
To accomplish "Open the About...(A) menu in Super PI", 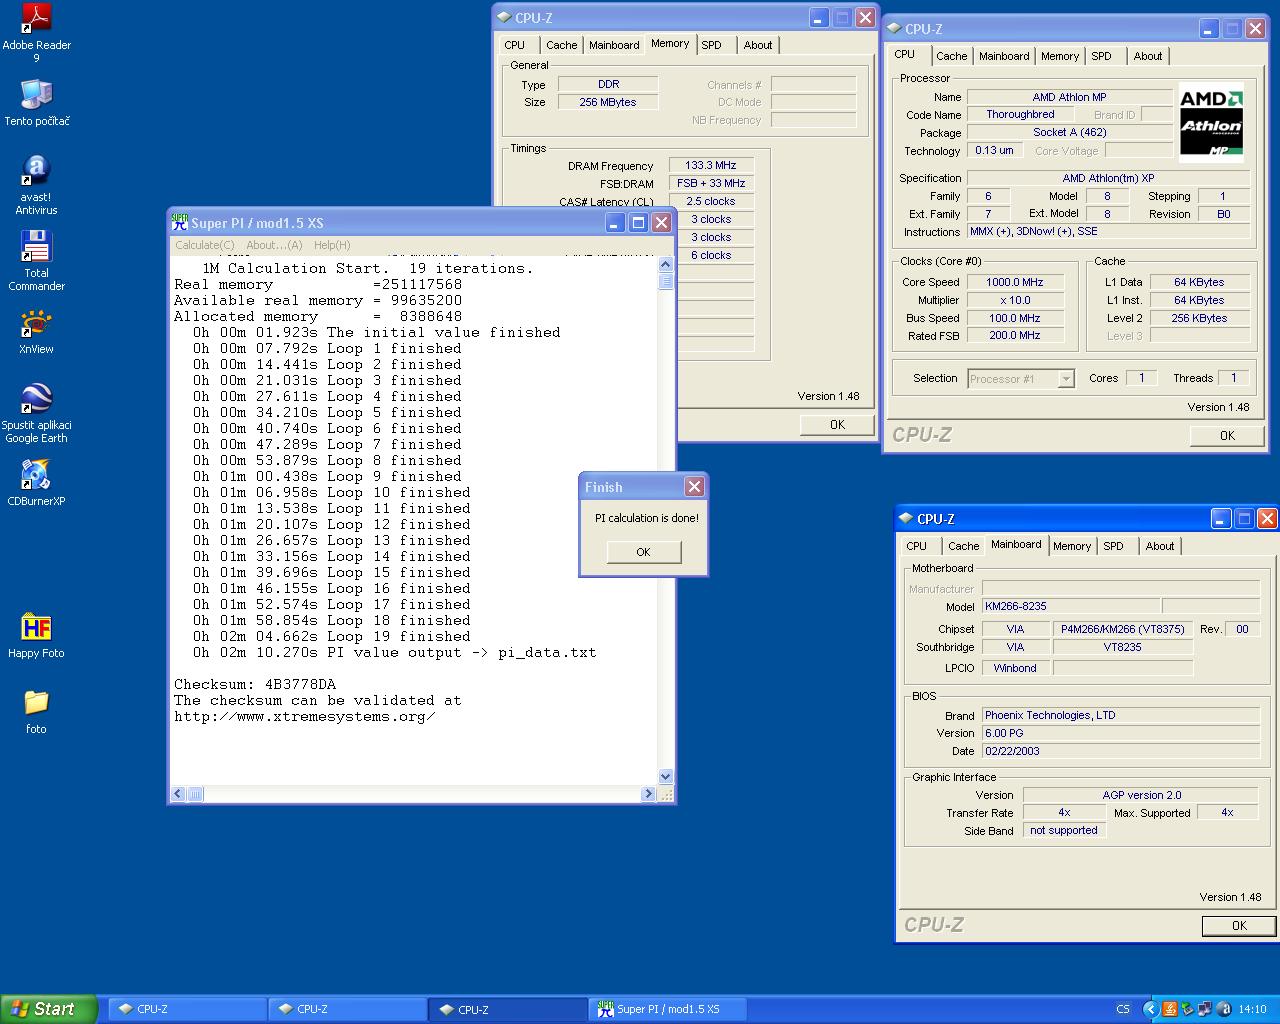I will pyautogui.click(x=274, y=245).
